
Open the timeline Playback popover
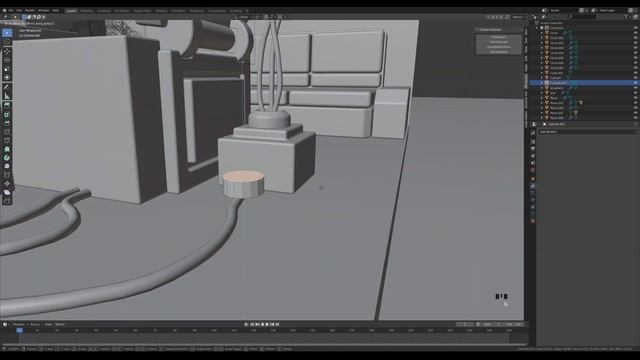tap(19, 324)
